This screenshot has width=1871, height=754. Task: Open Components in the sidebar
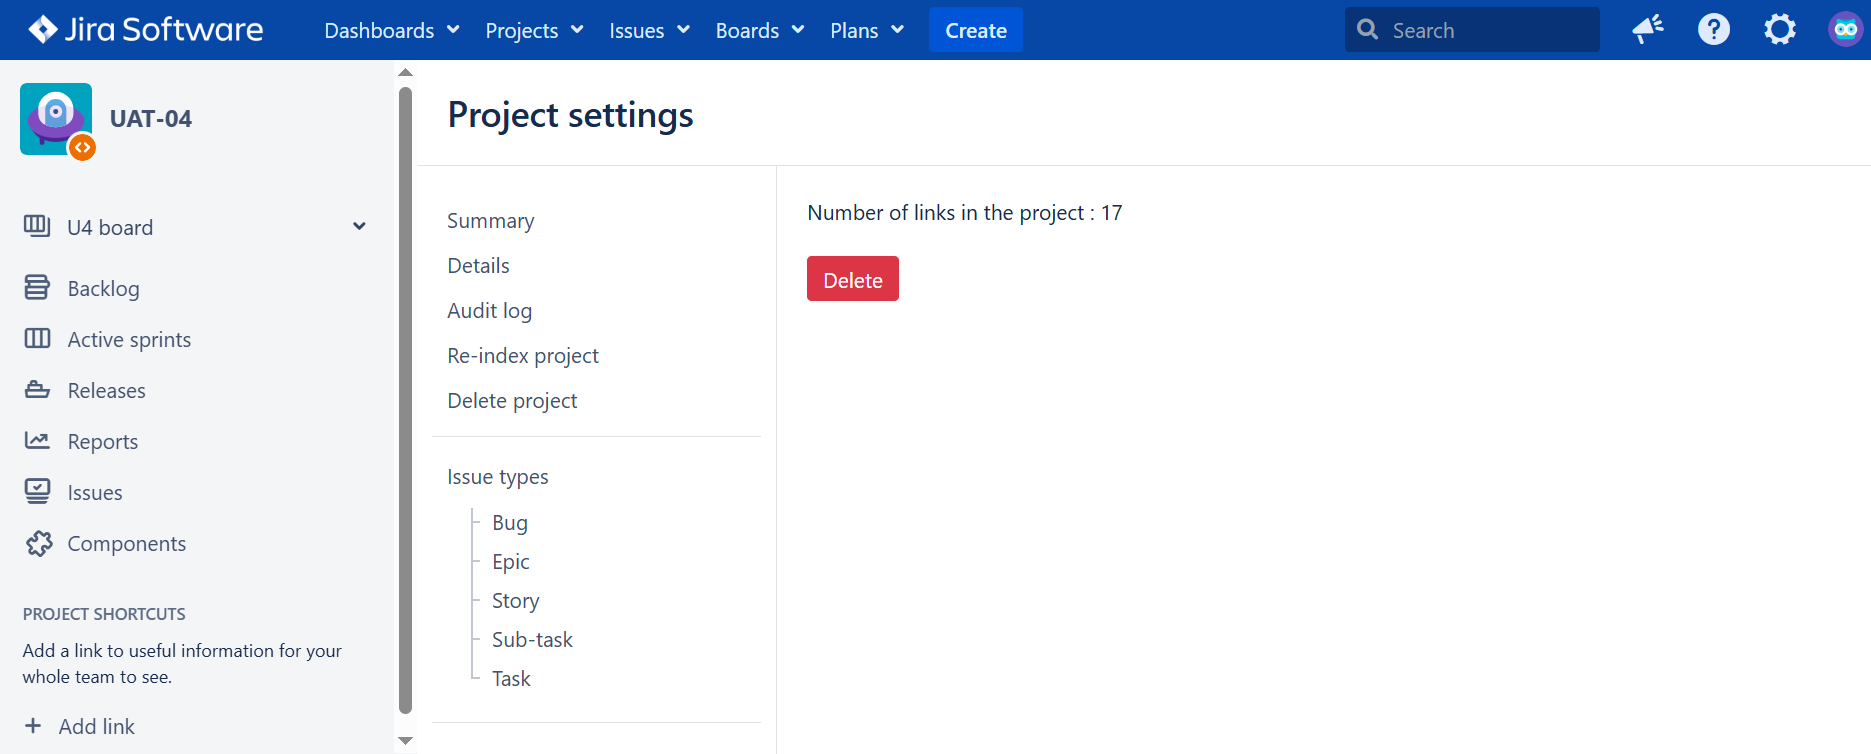[126, 544]
